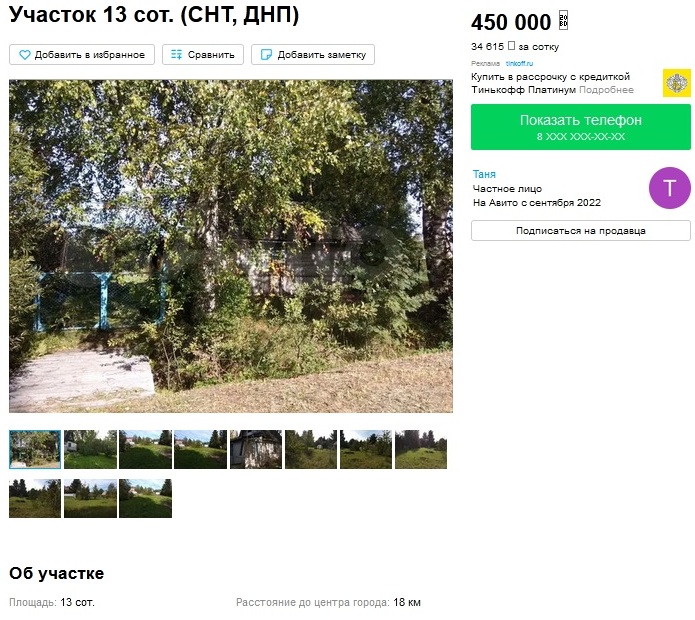Click the note icon beside Добавить заметку

coord(266,55)
